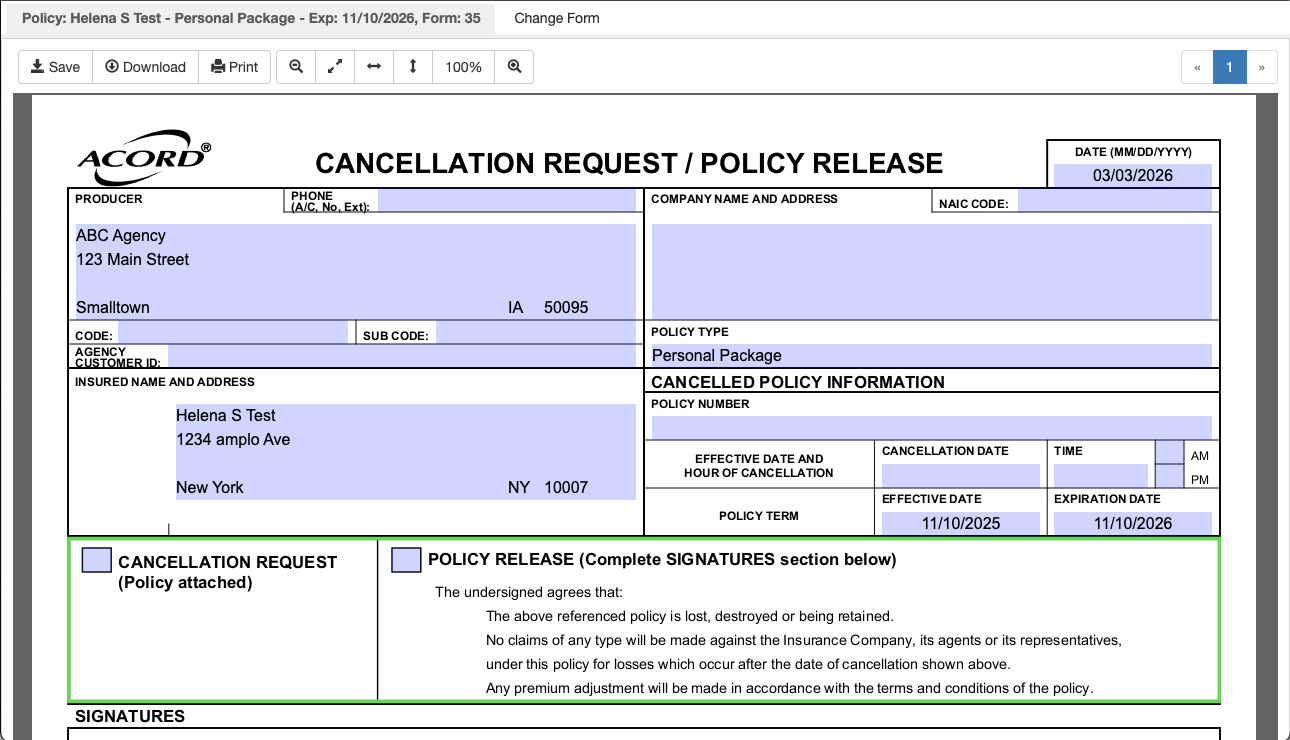Fit document to page width
The height and width of the screenshot is (740, 1290).
point(374,67)
